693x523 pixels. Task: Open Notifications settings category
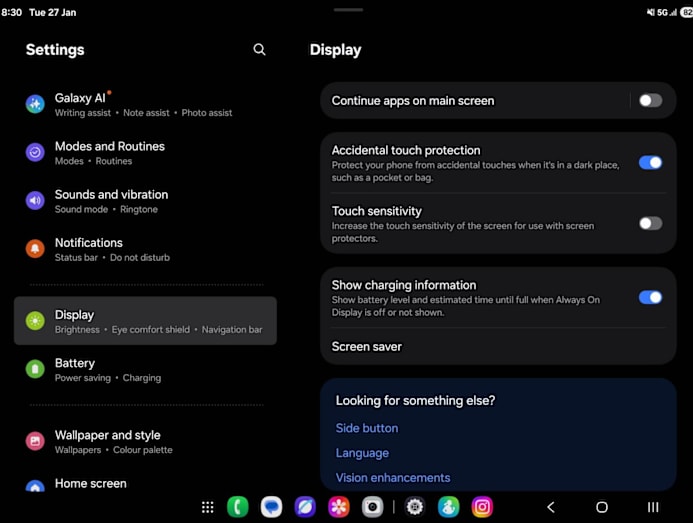tap(89, 249)
